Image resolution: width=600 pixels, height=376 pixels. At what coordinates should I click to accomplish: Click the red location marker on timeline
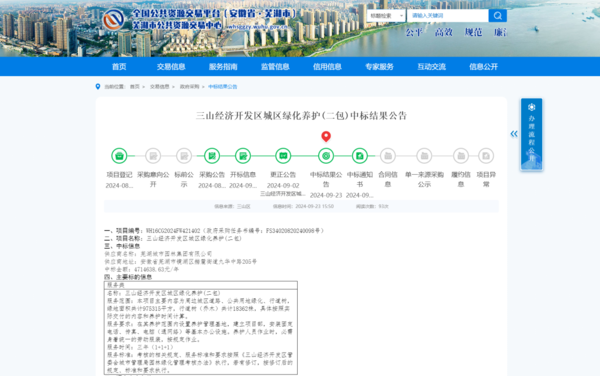pyautogui.click(x=326, y=137)
